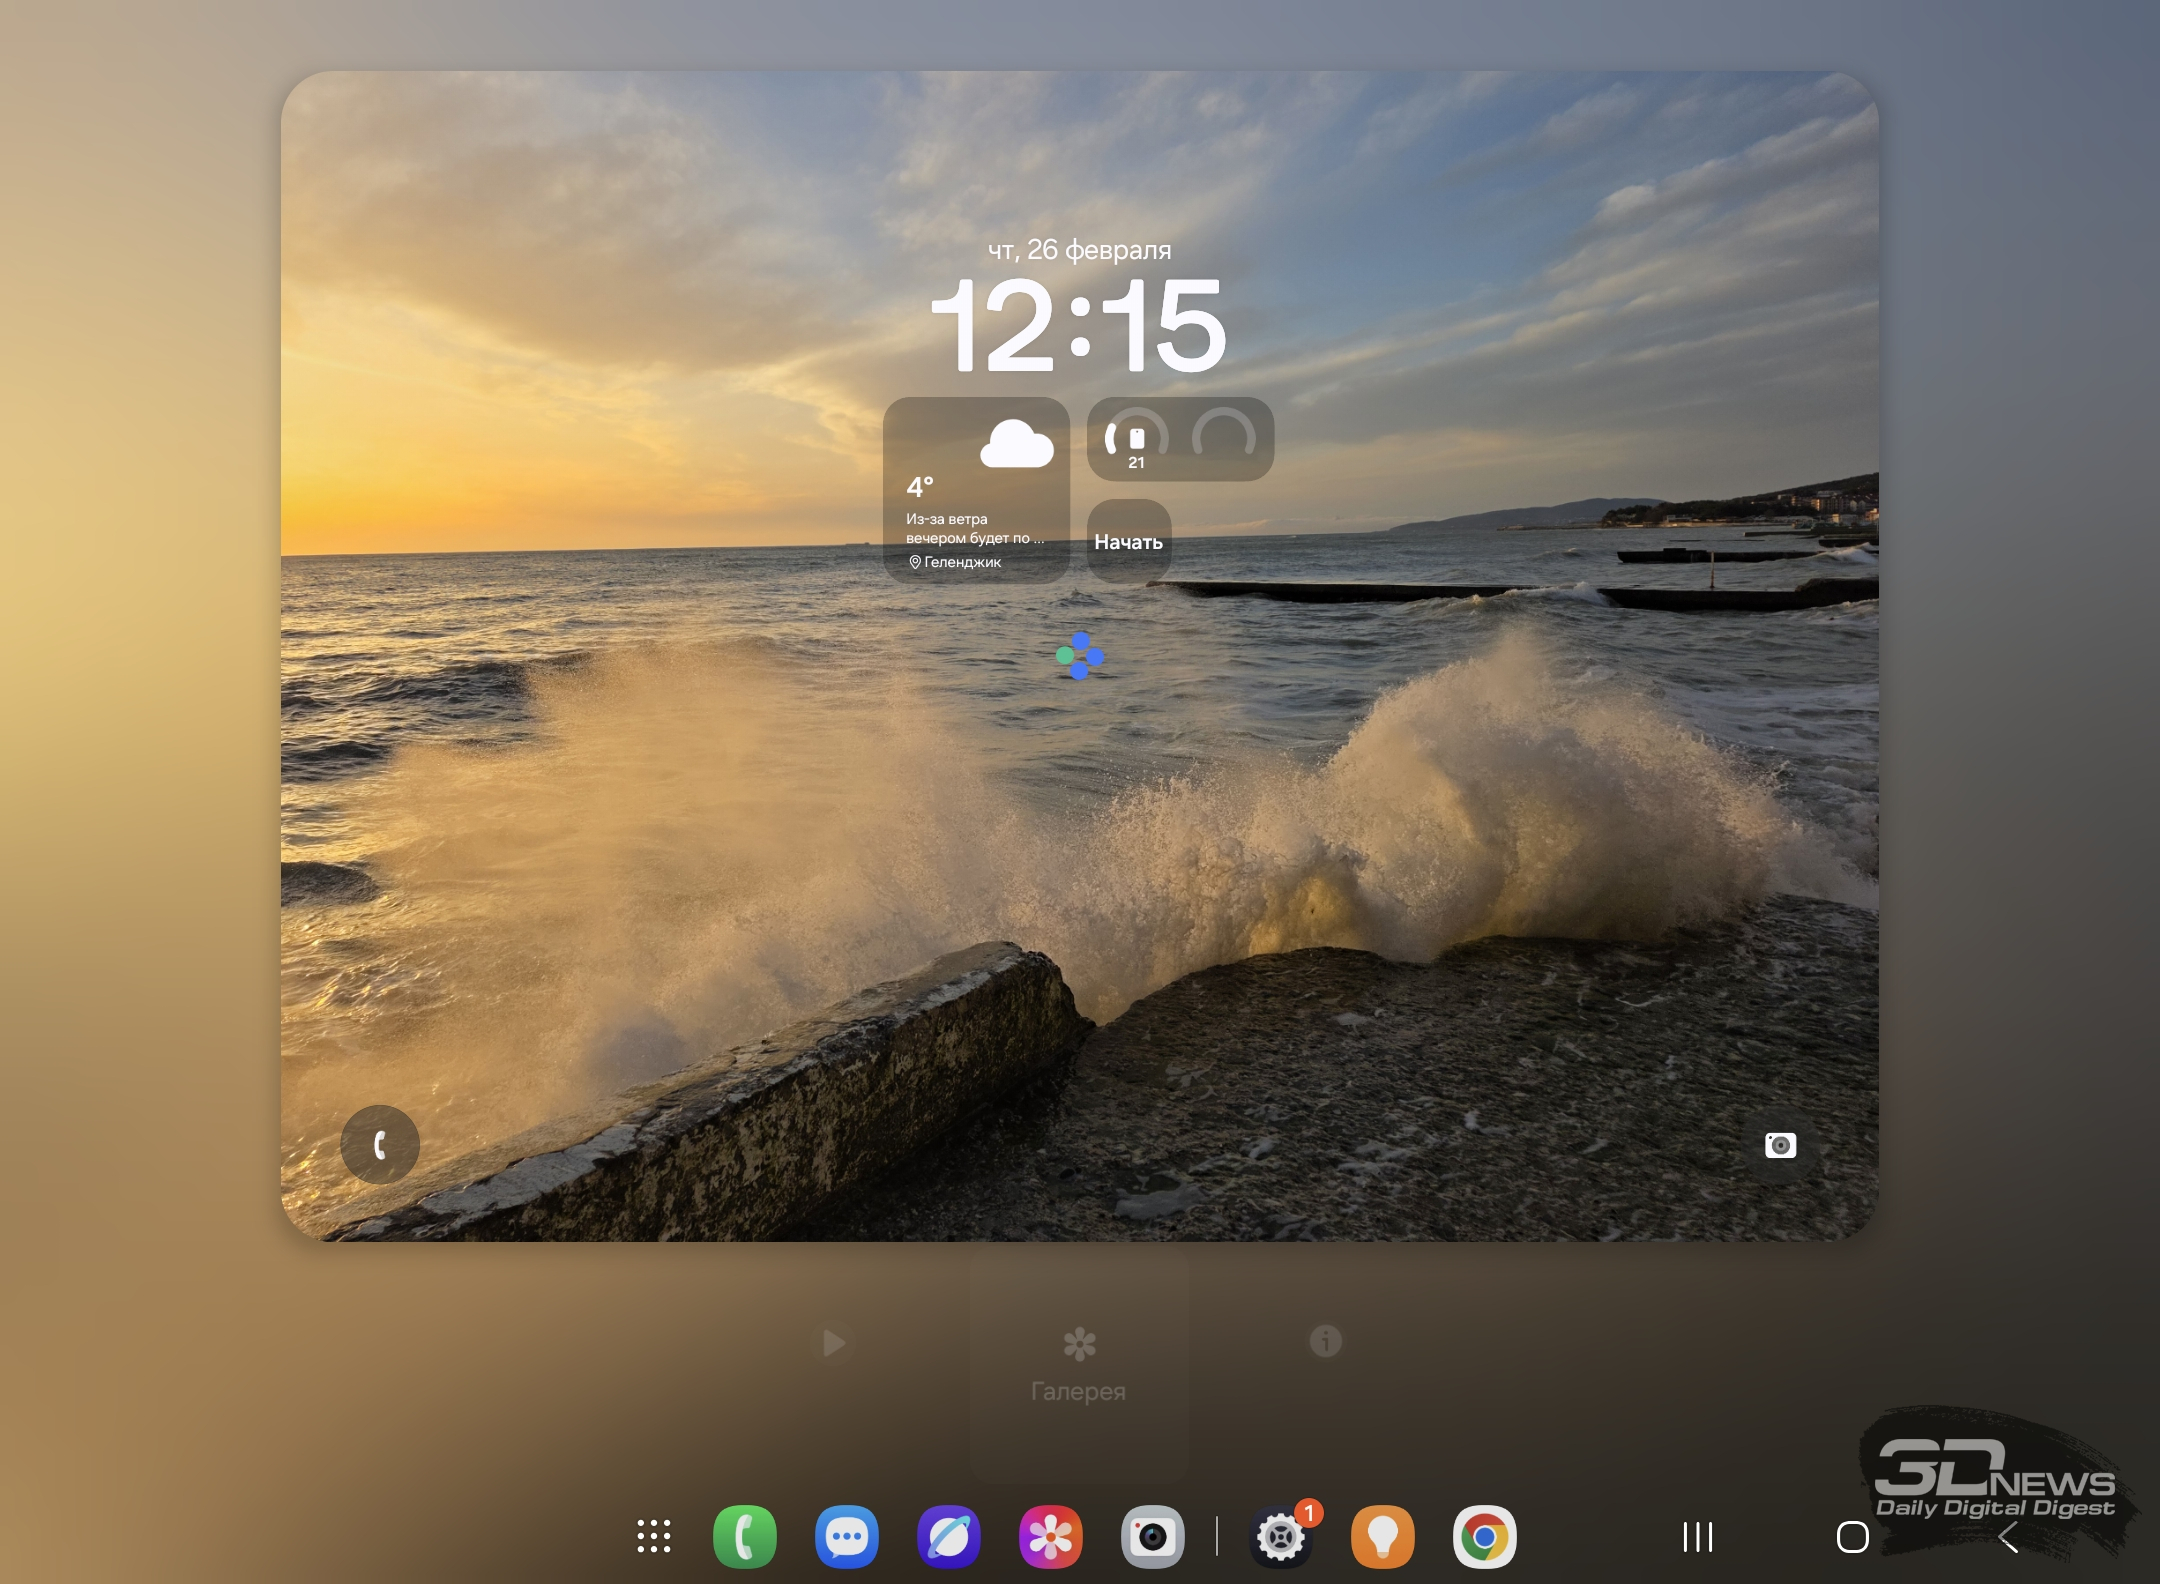Open the Samsung Internet browser icon
This screenshot has width=2160, height=1584.
pos(949,1536)
